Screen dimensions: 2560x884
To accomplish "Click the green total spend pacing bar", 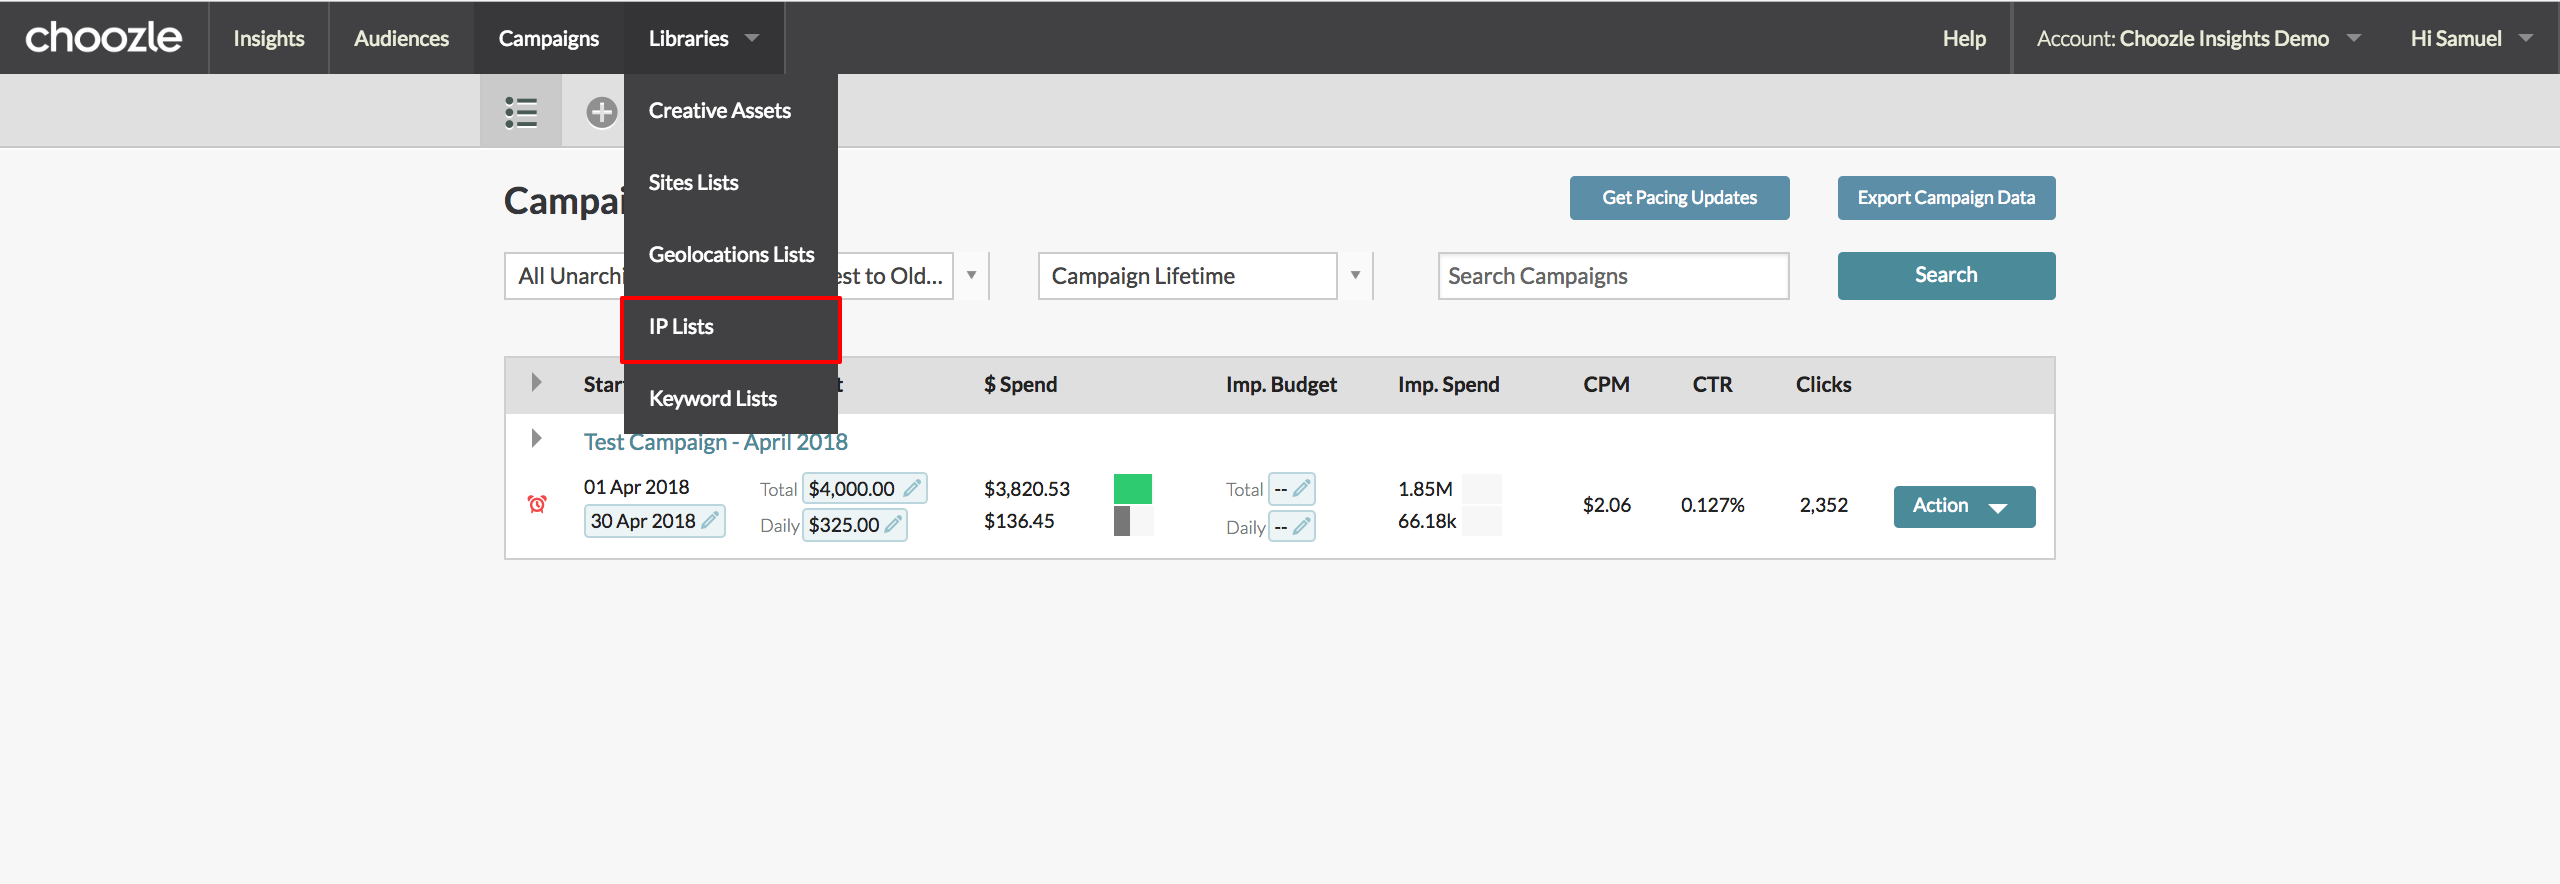I will click(1133, 489).
